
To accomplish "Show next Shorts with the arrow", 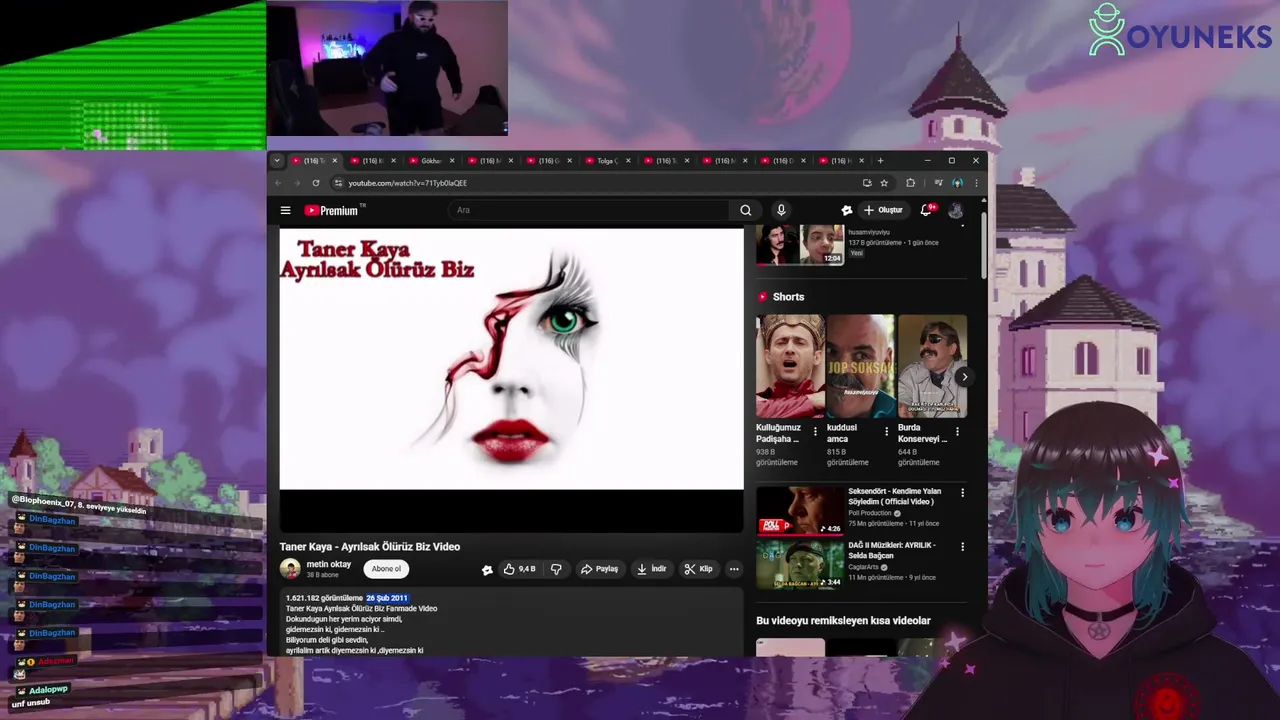I will point(963,377).
